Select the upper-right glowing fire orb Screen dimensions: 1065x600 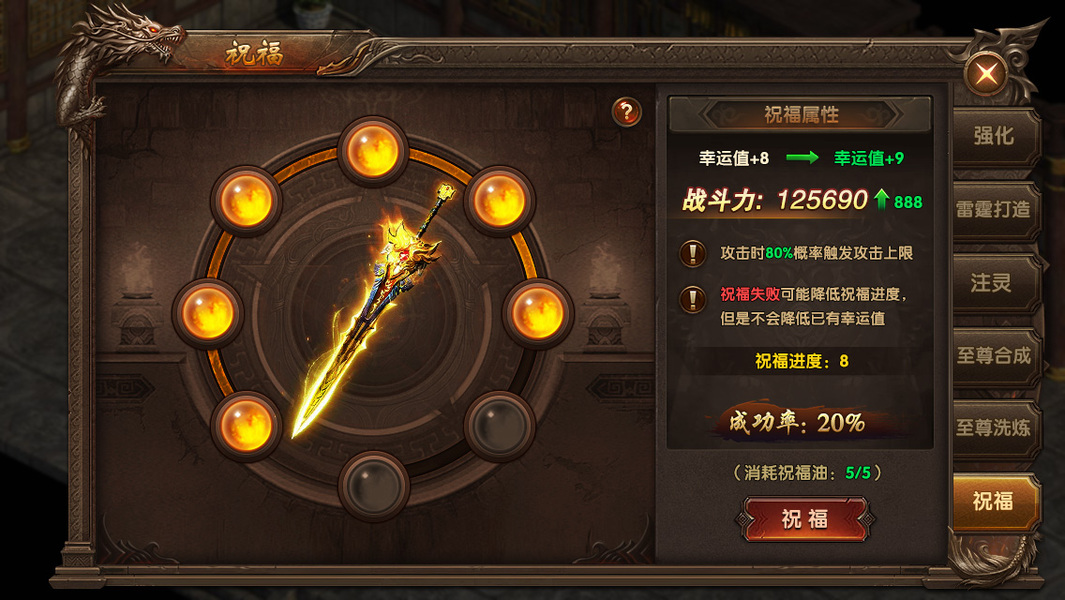click(500, 200)
